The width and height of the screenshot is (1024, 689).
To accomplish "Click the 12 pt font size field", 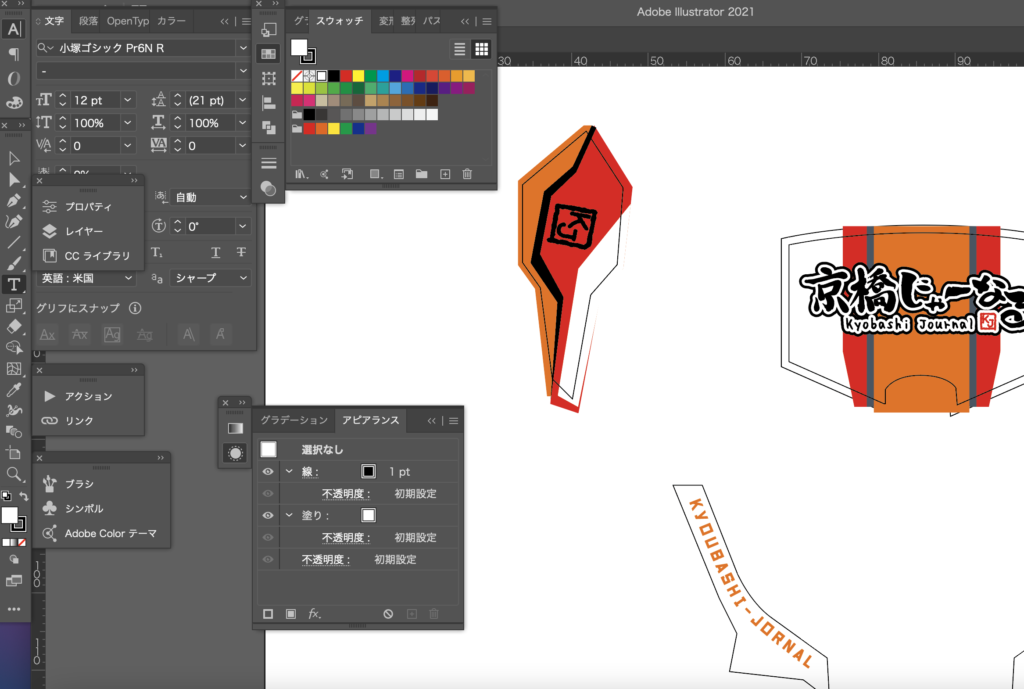I will click(x=94, y=100).
